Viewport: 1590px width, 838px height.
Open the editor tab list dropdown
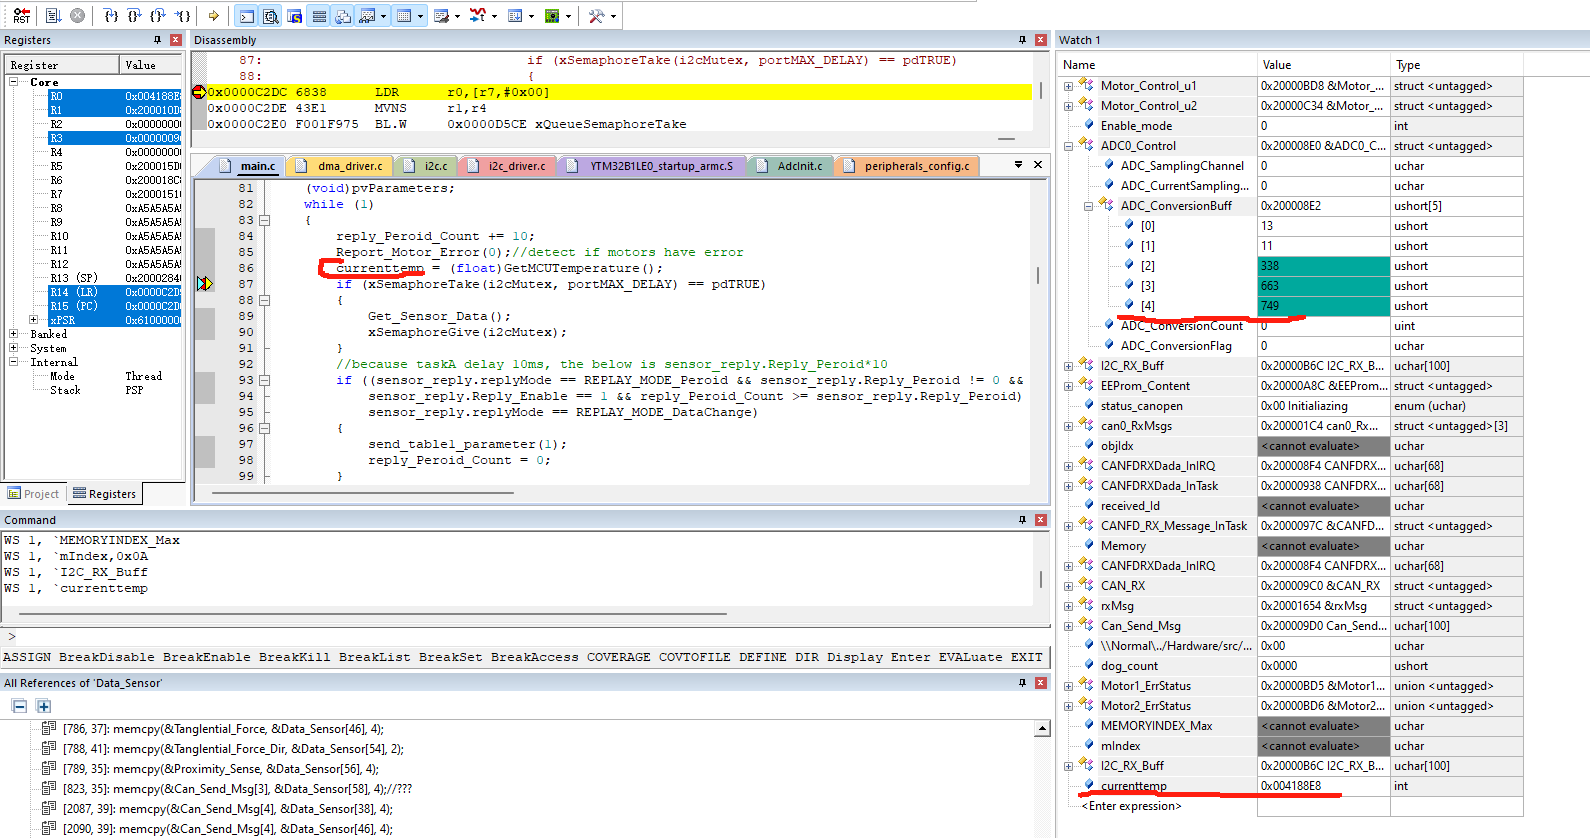click(1018, 165)
